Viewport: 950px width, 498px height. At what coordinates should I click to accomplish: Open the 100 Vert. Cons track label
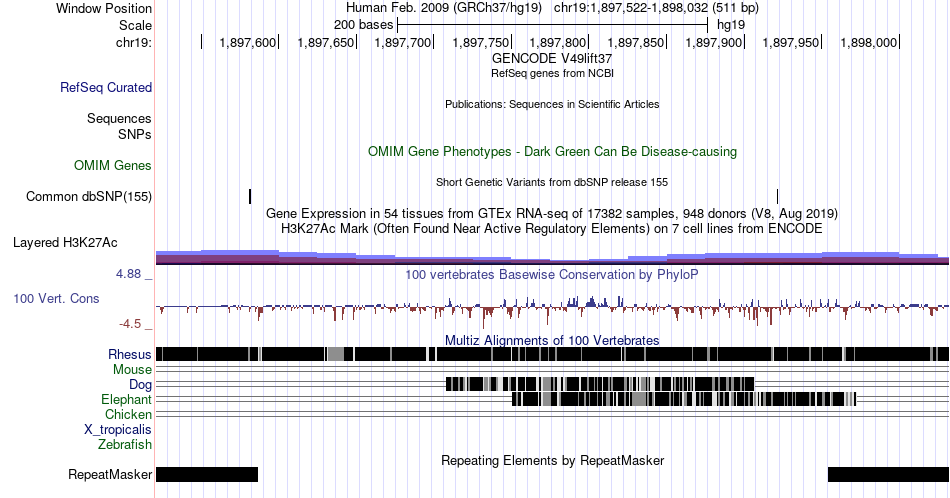tap(56, 298)
